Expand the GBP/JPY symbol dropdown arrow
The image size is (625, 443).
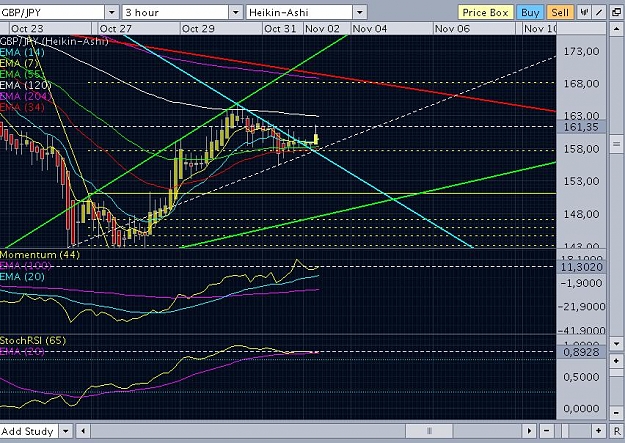tap(112, 12)
